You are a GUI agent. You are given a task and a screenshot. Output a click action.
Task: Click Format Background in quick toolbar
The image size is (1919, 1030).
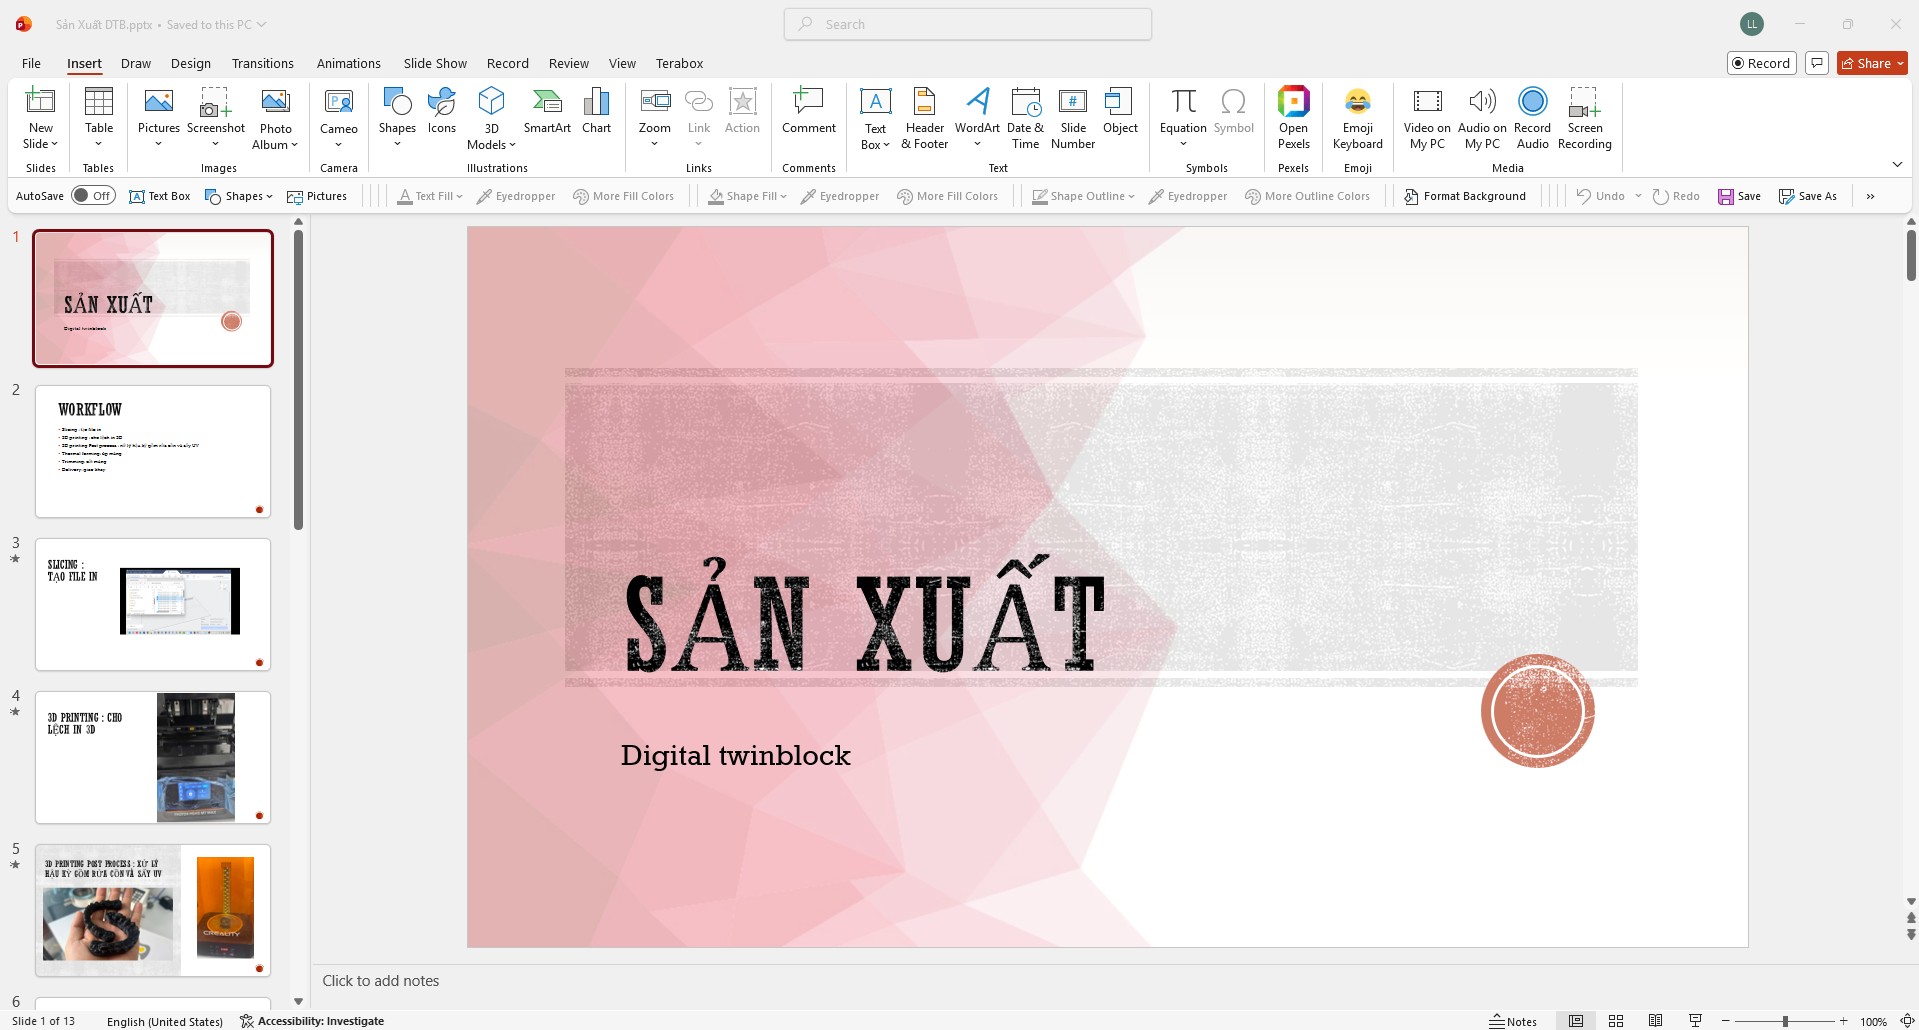point(1465,196)
